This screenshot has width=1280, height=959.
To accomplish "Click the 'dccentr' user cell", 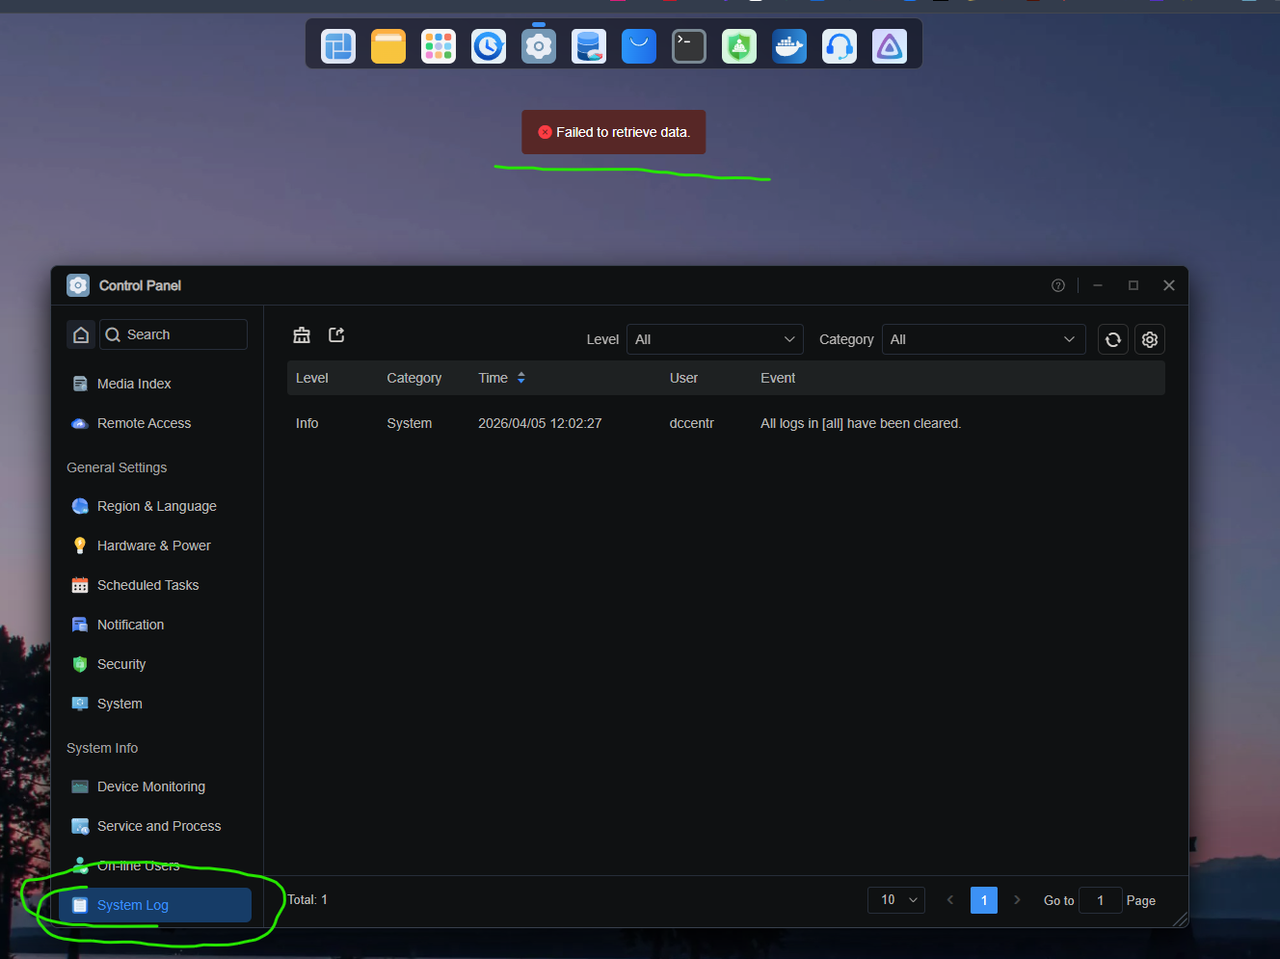I will point(692,423).
